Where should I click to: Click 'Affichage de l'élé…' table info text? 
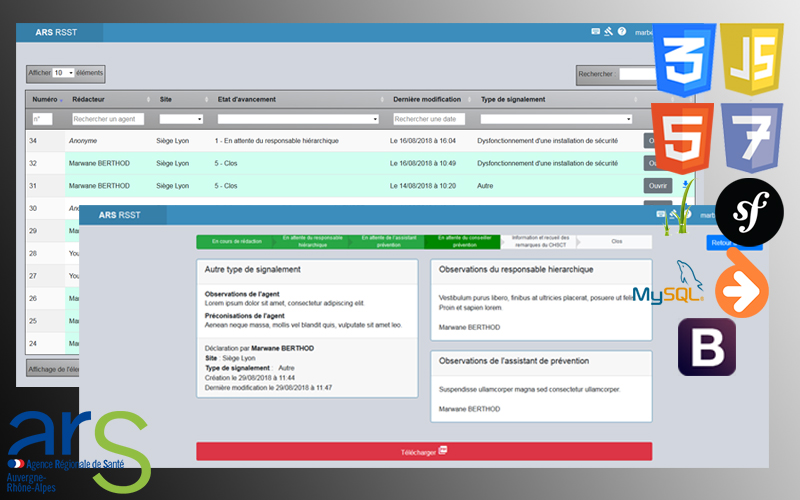54,369
